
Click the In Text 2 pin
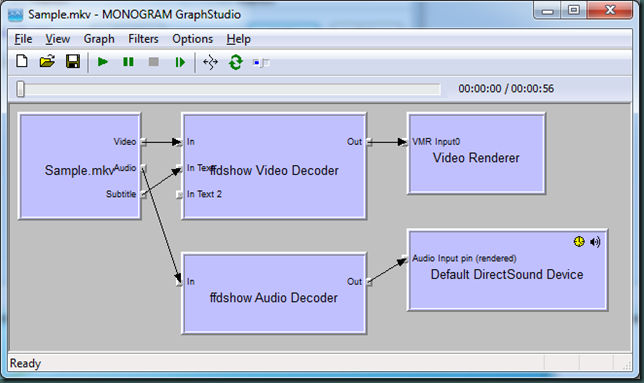(179, 194)
